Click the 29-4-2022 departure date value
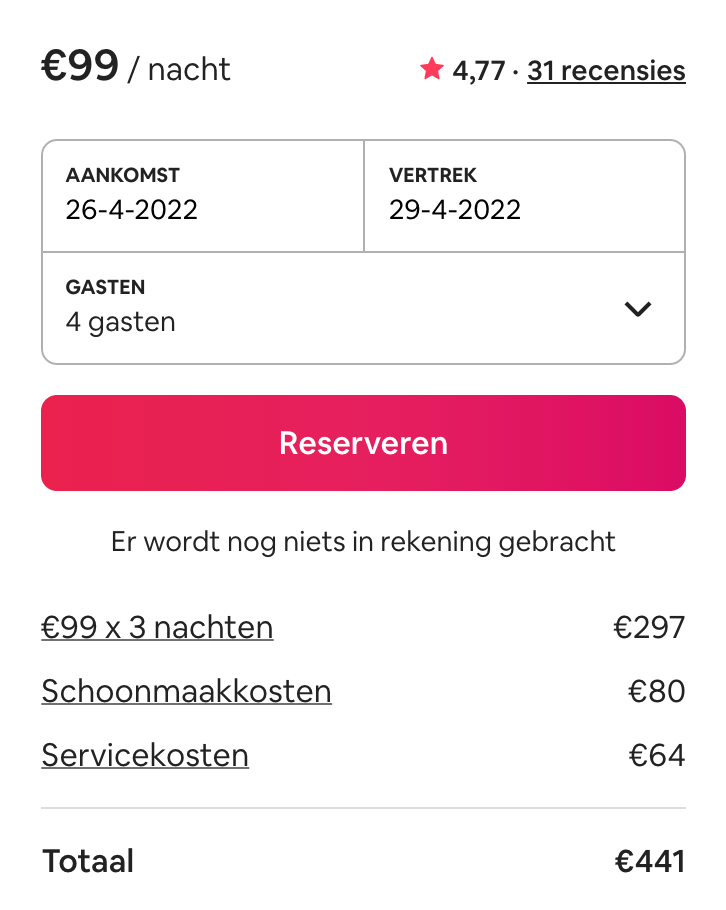Screen dimensions: 726x910 pyautogui.click(x=455, y=210)
